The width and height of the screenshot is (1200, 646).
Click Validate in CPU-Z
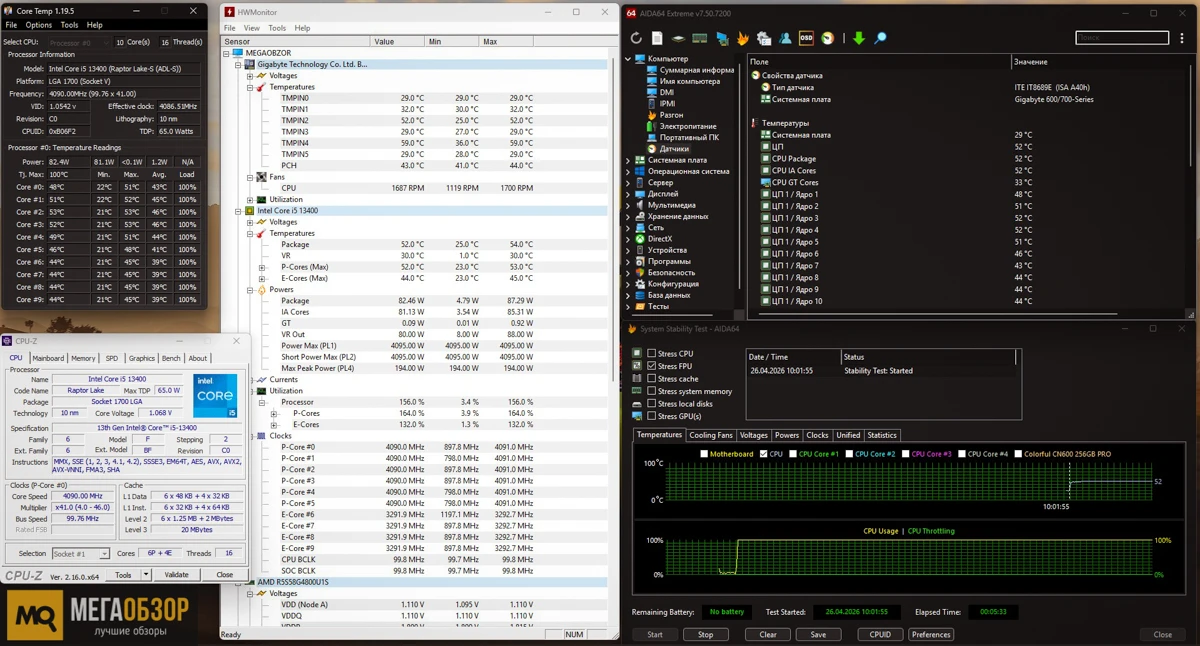[178, 574]
